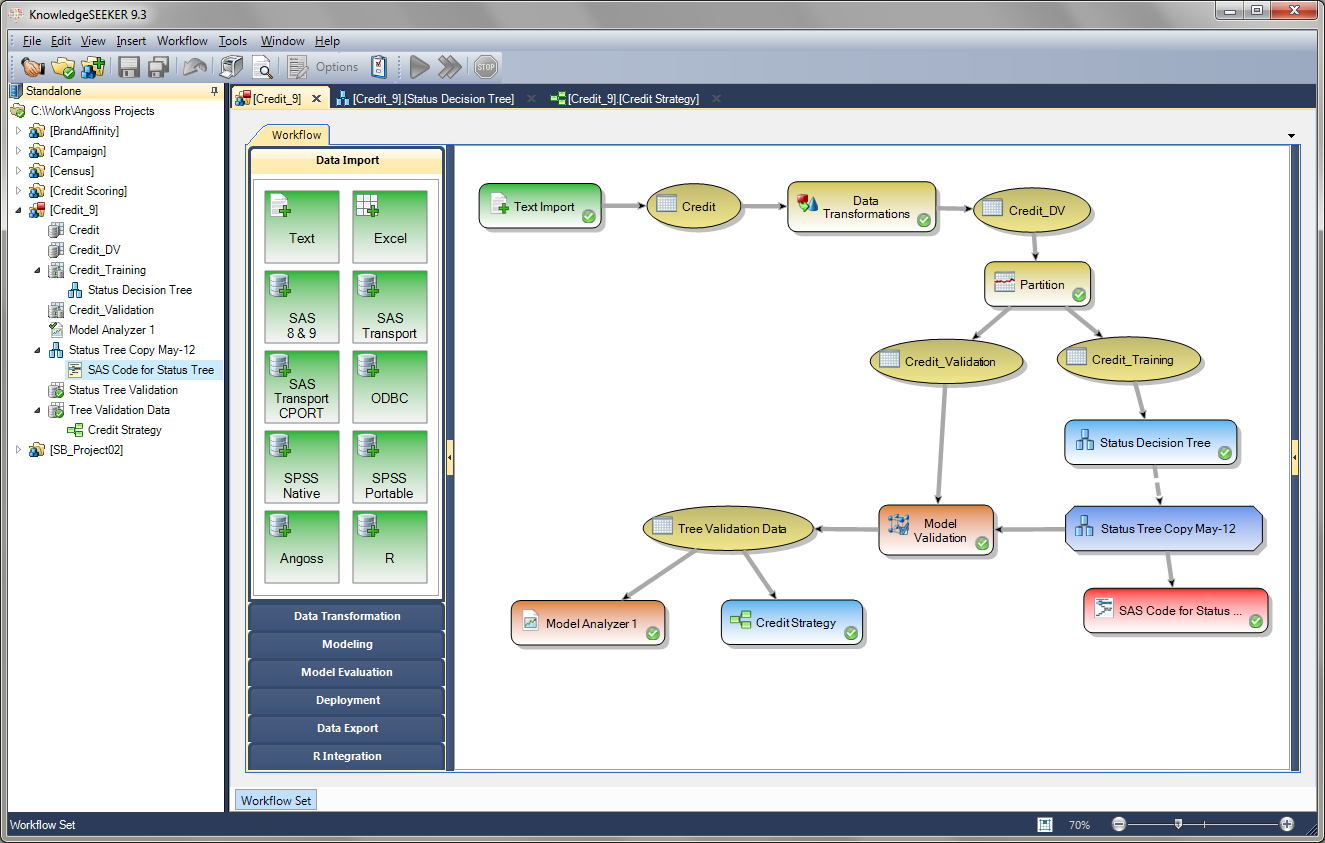Viewport: 1325px width, 843px height.
Task: Click the Workflow Set button at bottom
Action: click(275, 799)
